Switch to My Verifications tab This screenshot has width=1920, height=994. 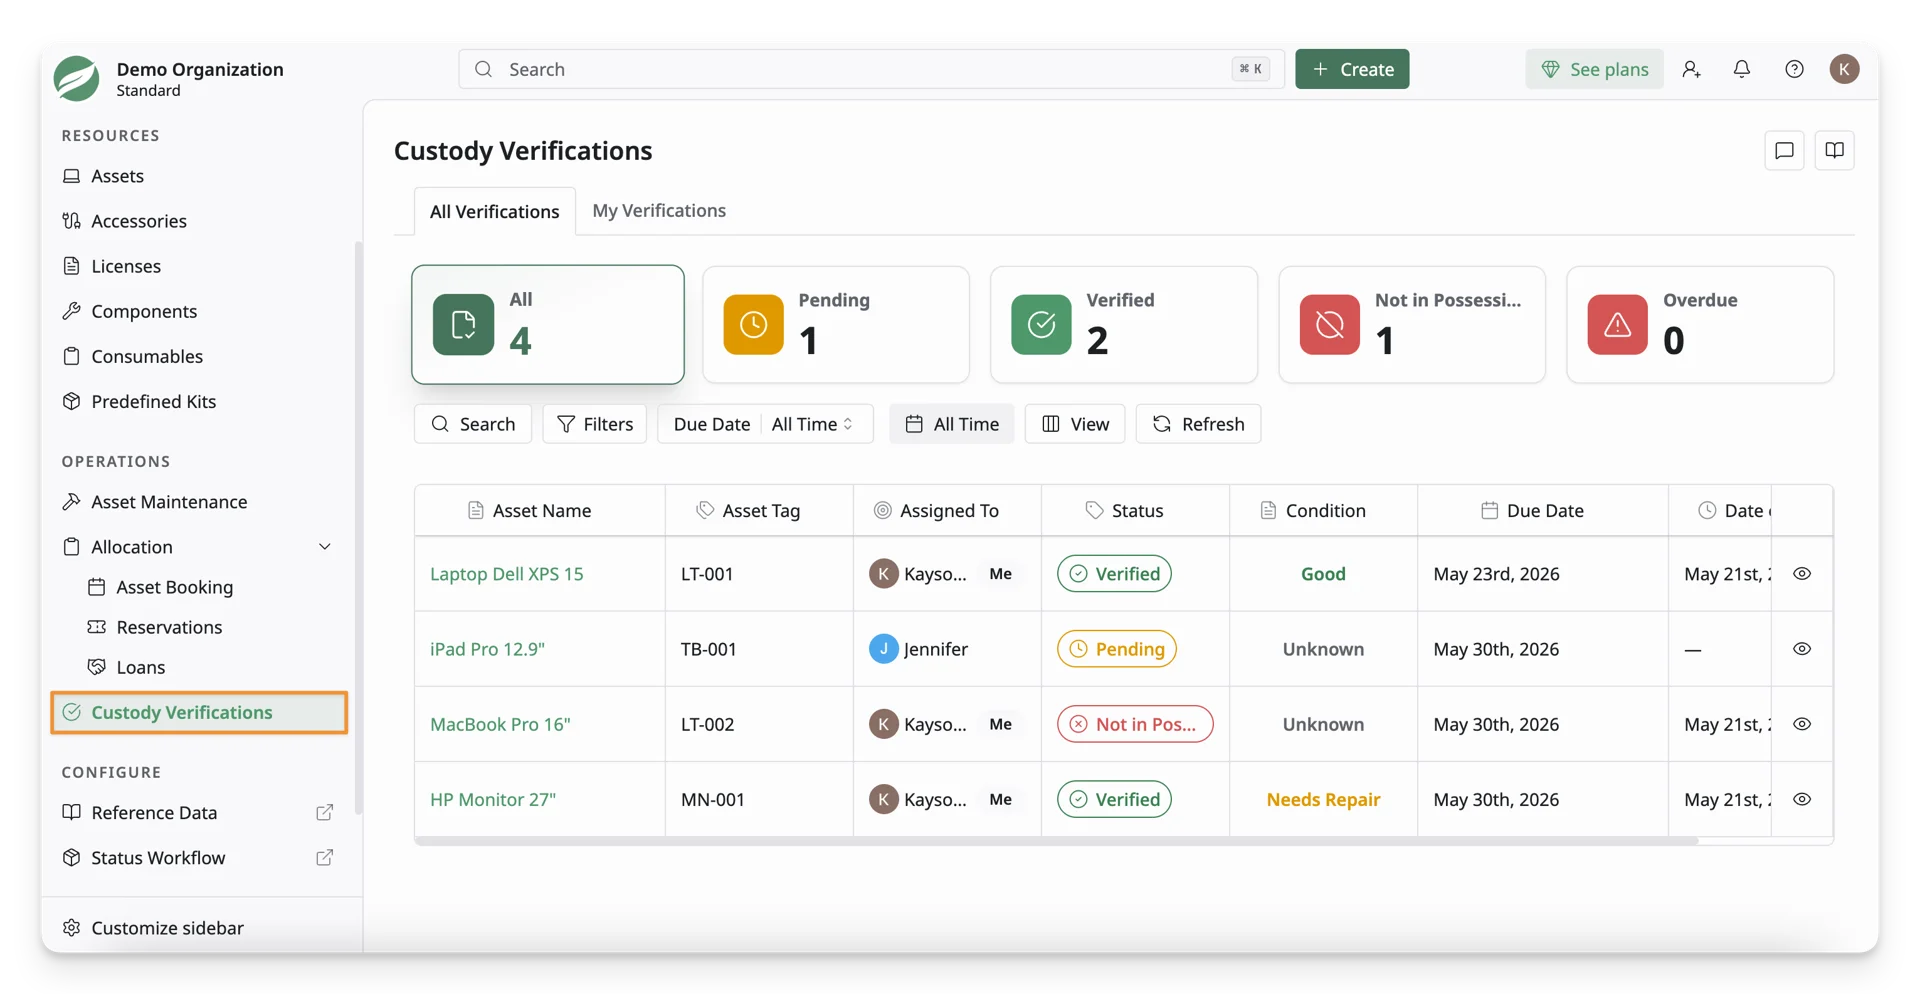click(659, 211)
